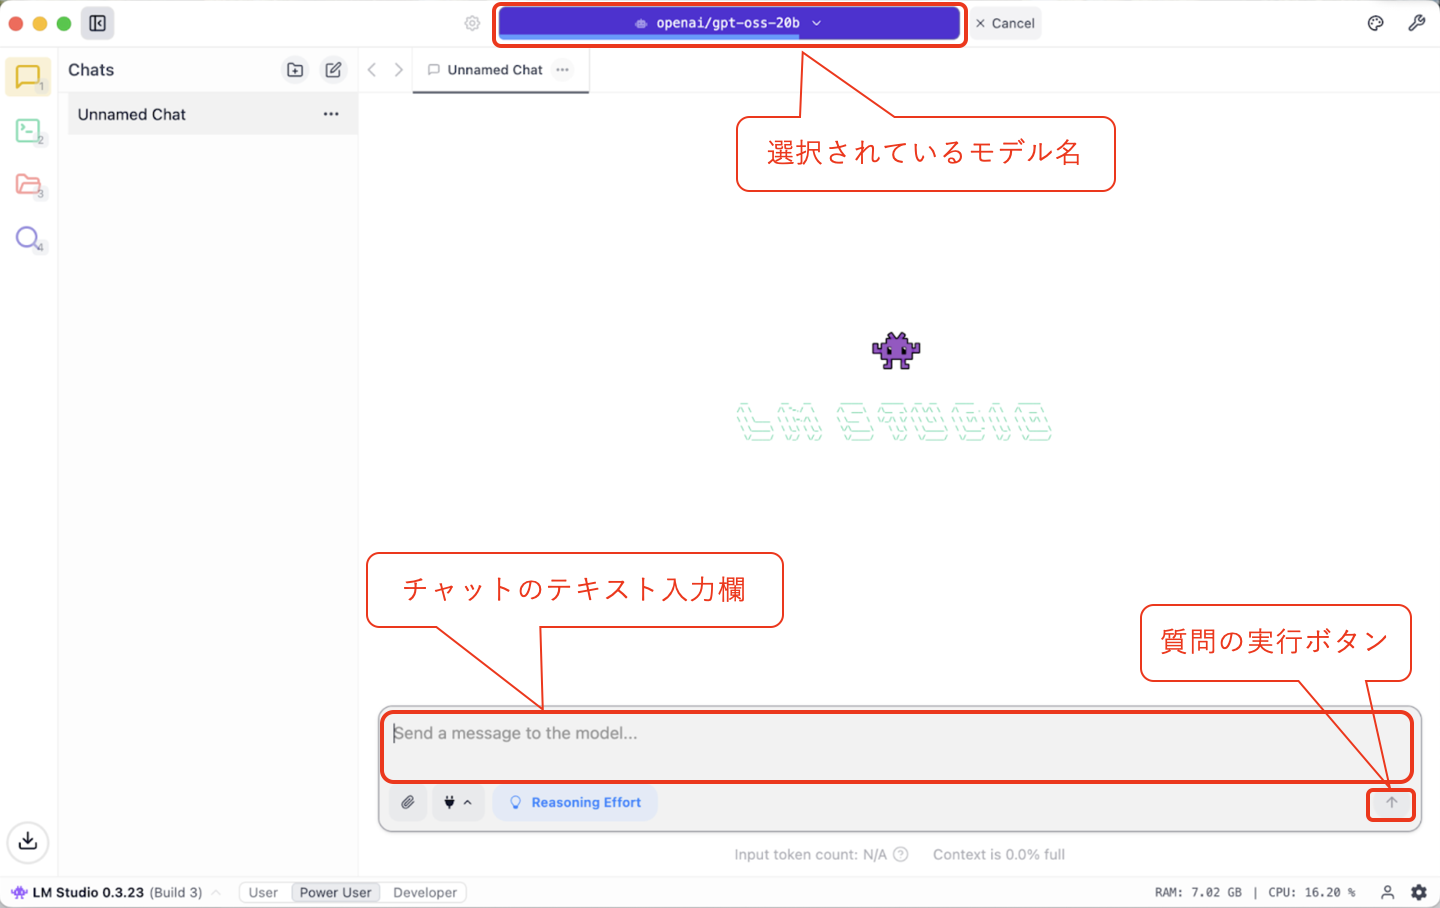This screenshot has width=1440, height=908.
Task: Focus the Send a message input field
Action: (897, 746)
